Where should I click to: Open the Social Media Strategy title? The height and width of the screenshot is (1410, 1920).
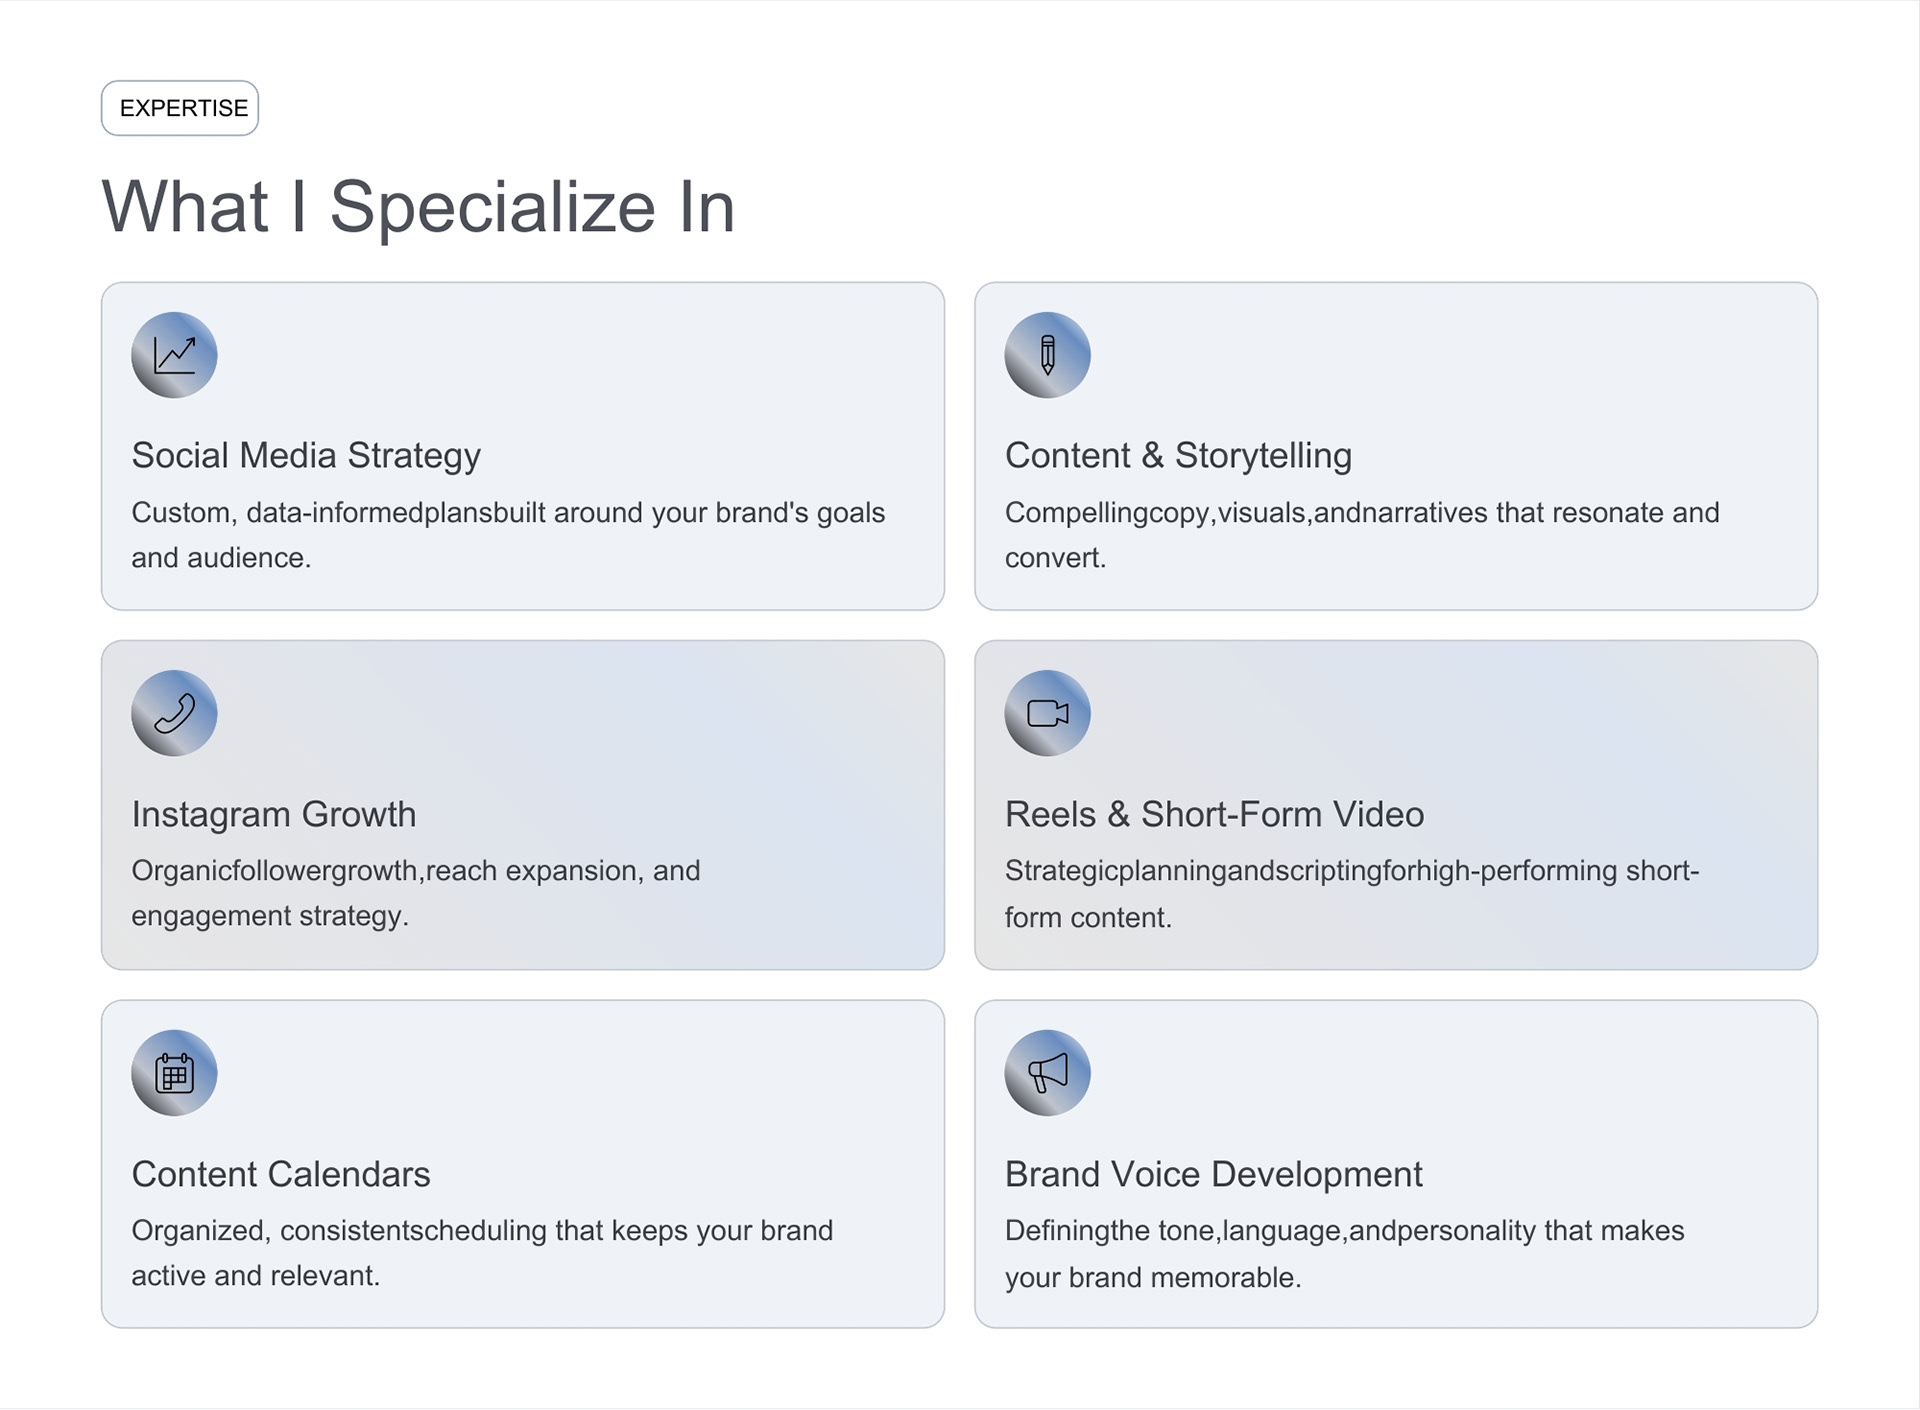(x=306, y=456)
